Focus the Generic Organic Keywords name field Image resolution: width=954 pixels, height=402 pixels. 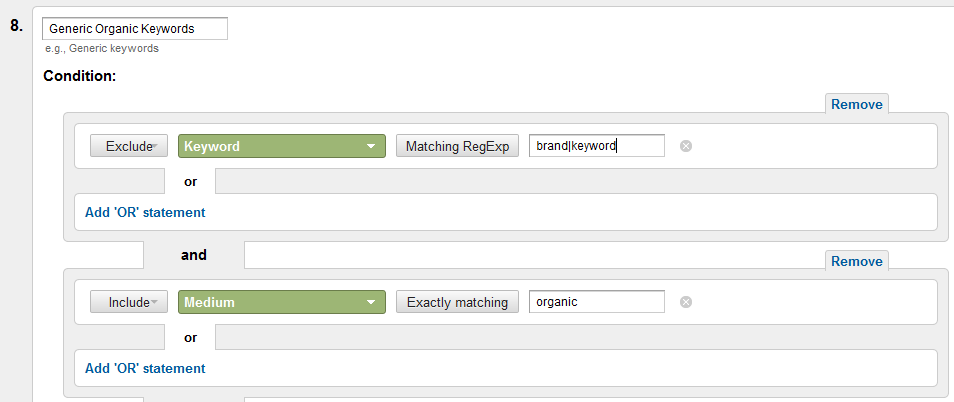tap(135, 29)
